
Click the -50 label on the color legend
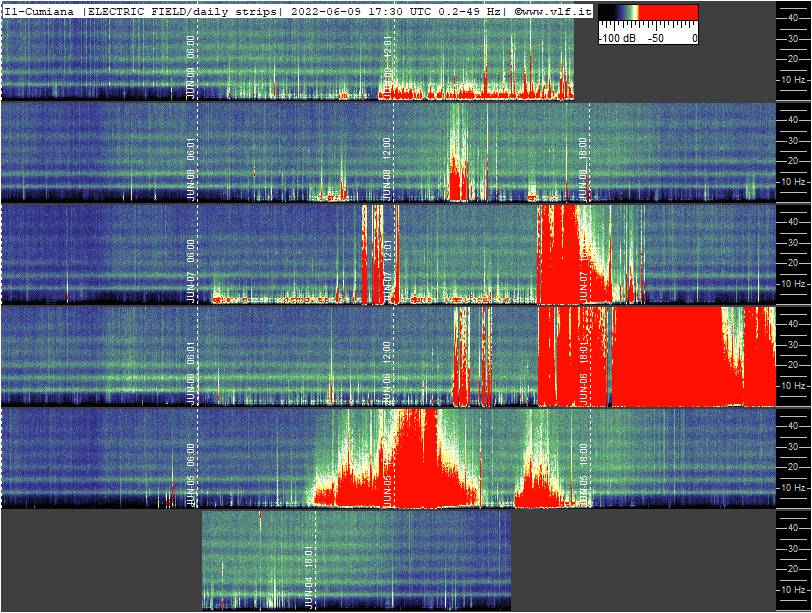(655, 38)
